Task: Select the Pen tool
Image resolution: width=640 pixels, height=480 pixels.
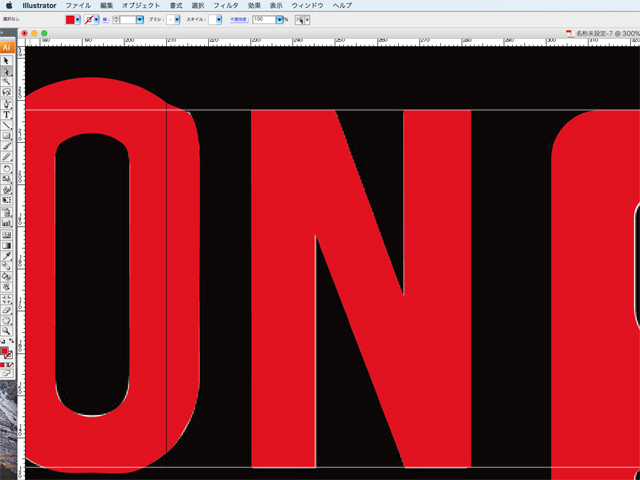Action: (7, 104)
